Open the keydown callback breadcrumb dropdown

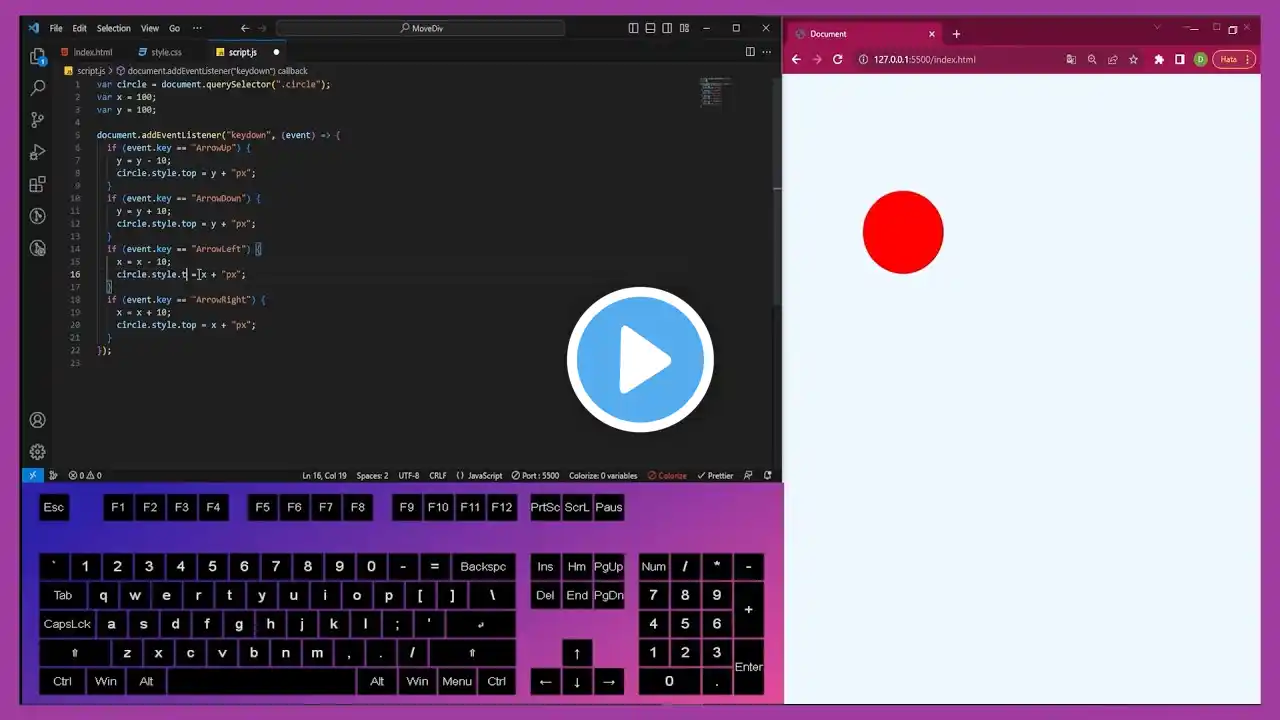[212, 71]
